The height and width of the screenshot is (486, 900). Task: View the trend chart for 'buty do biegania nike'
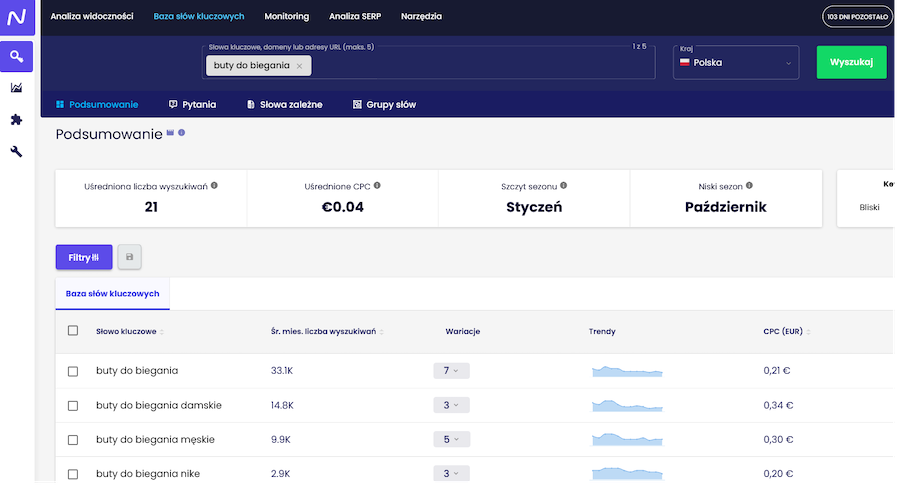[x=627, y=473]
